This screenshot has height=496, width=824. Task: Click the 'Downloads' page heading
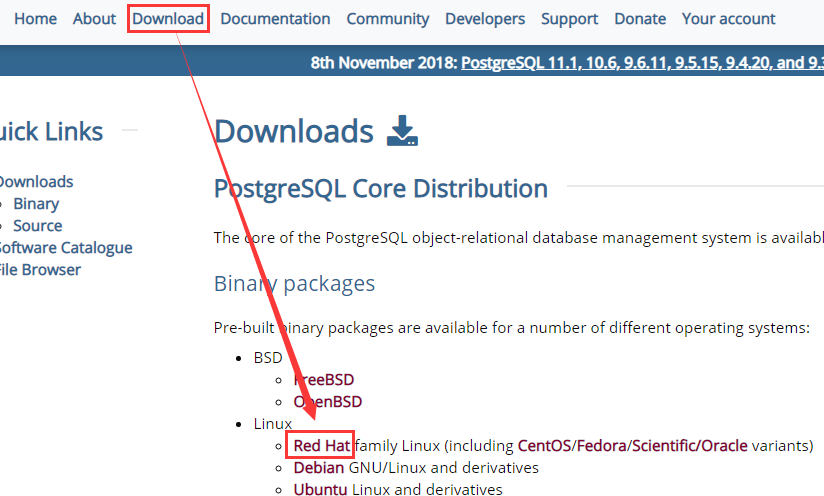(x=294, y=131)
